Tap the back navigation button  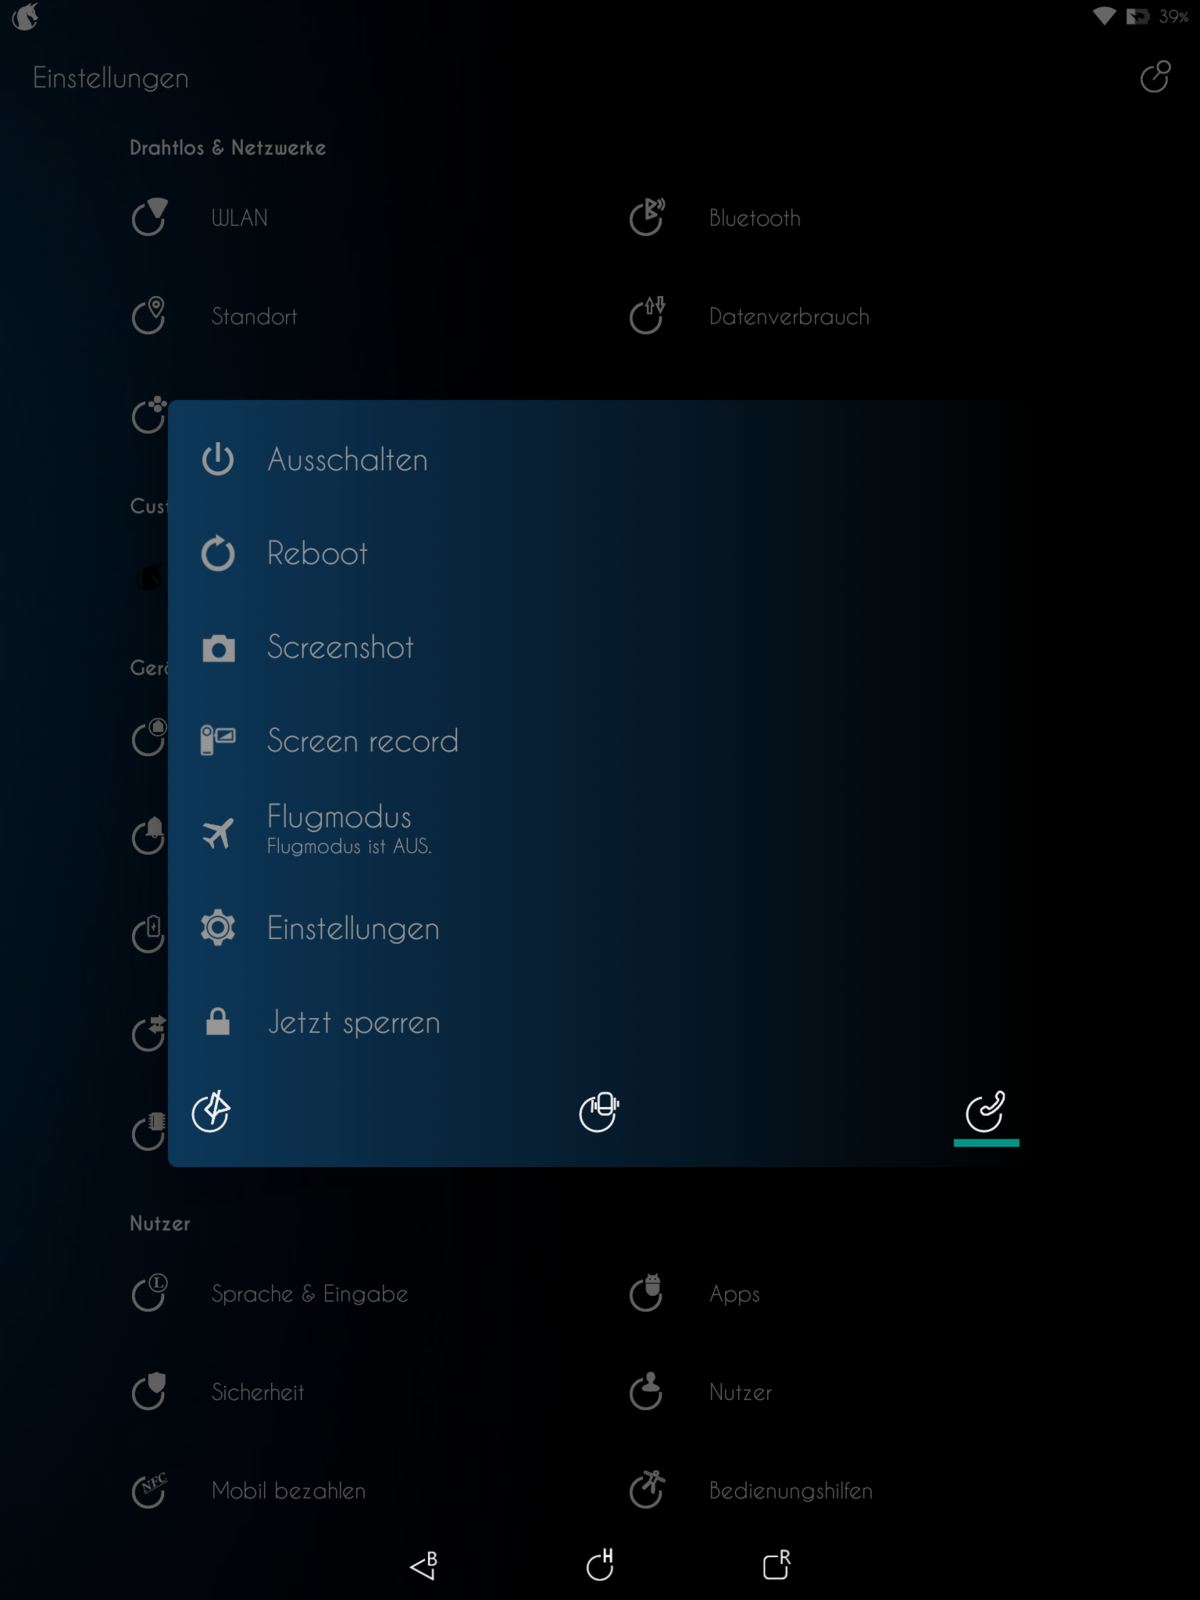tap(424, 1565)
